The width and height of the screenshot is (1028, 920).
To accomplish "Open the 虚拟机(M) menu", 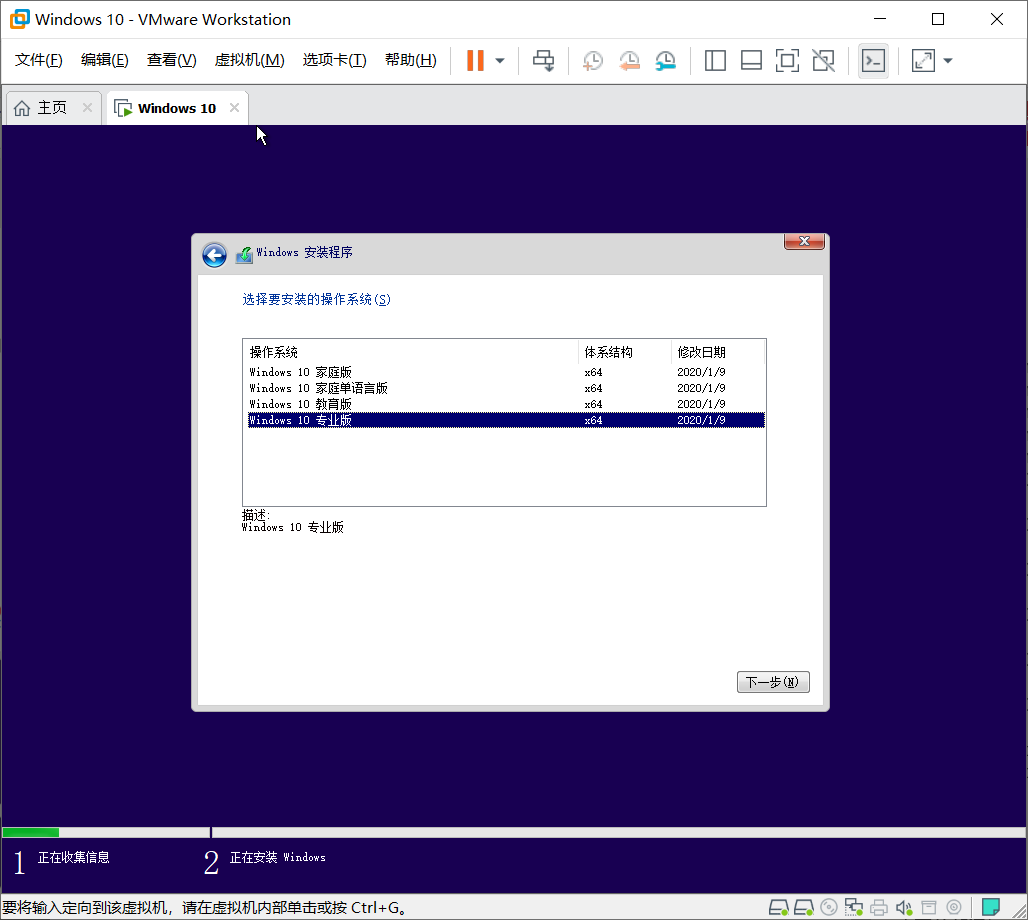I will pos(250,60).
